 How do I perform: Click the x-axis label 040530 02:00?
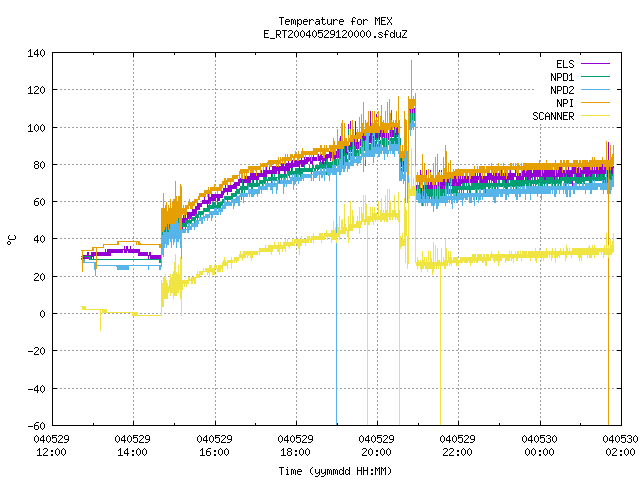point(620,446)
